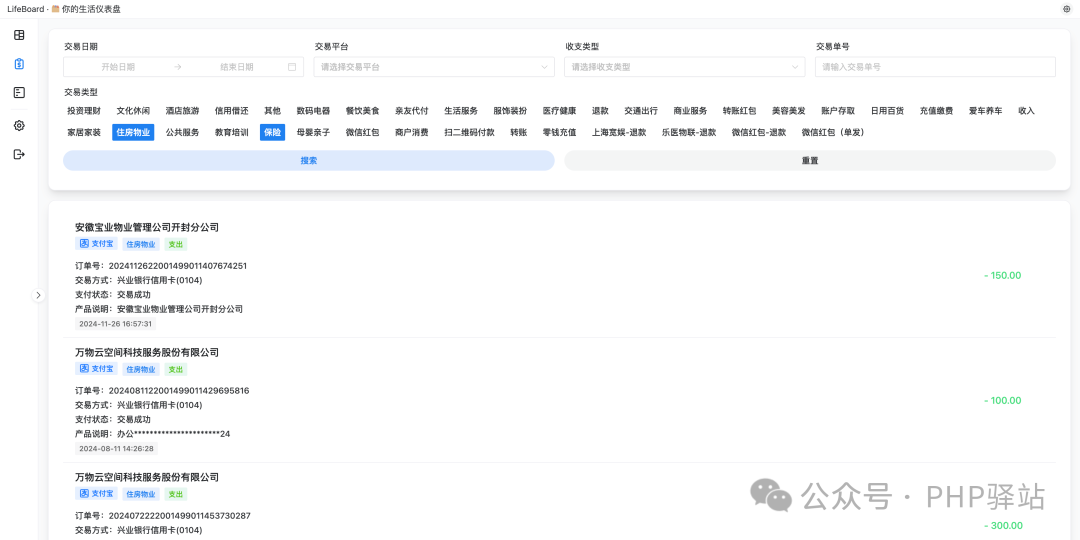The width and height of the screenshot is (1080, 540).
Task: Toggle the 信用借还 category tag
Action: (x=231, y=111)
